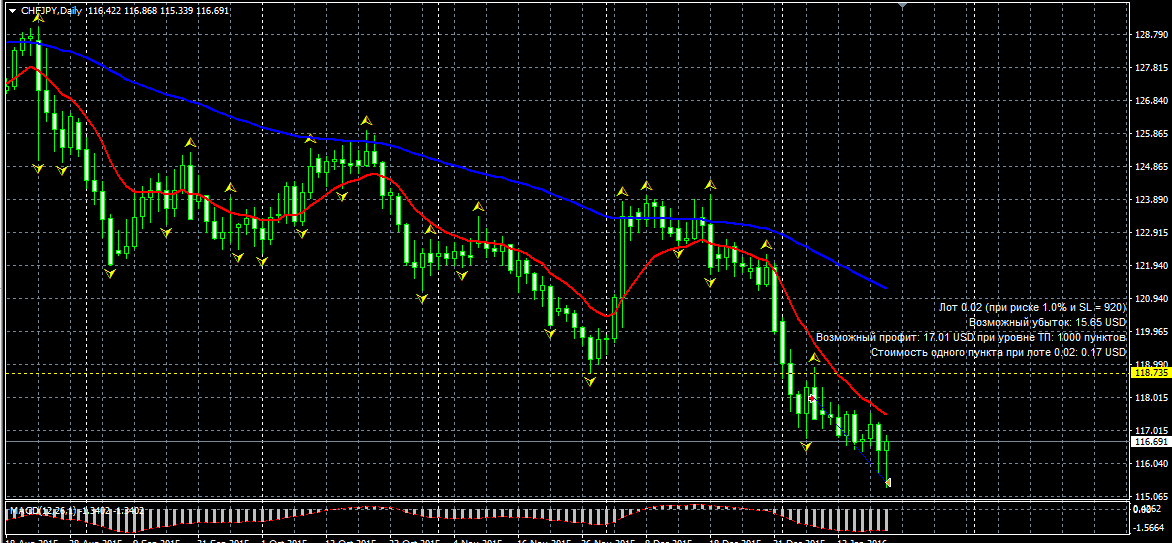
Task: Click fractal up arrow just above yellow dashed line
Action: [815, 359]
